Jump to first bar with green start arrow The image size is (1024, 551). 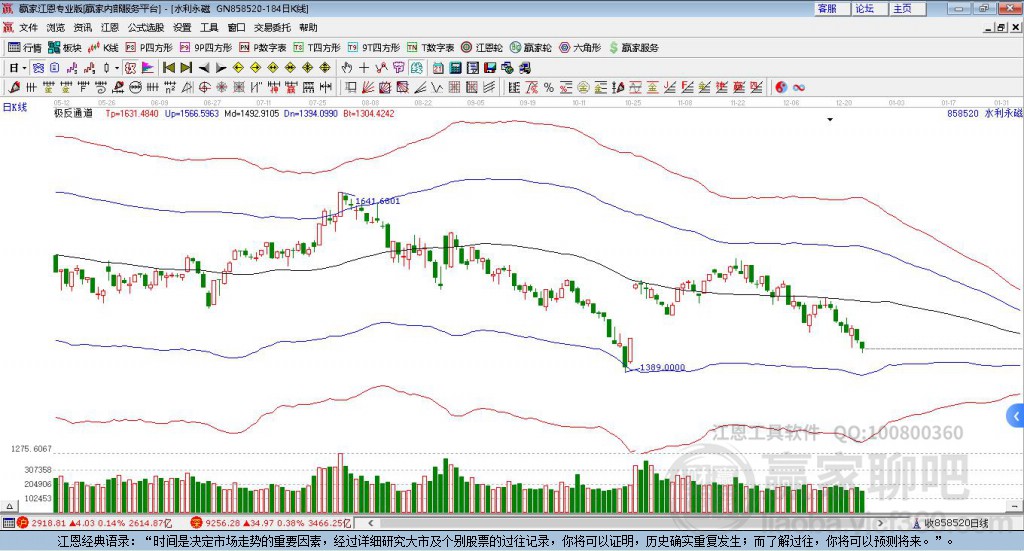click(x=168, y=68)
